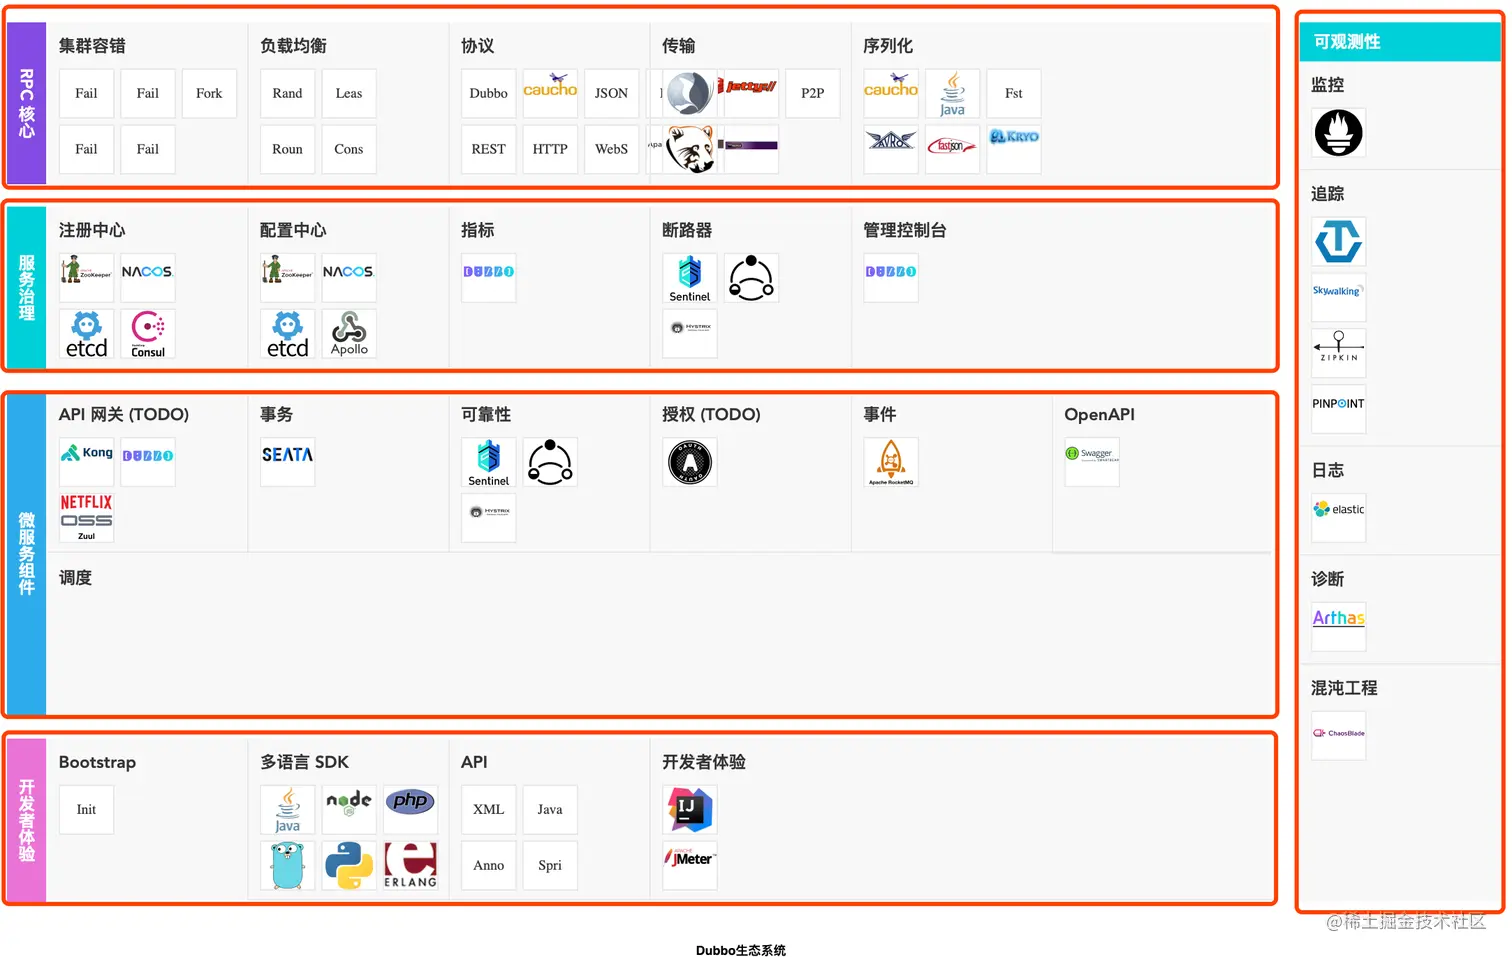Click the Consul logo tile

(x=148, y=334)
